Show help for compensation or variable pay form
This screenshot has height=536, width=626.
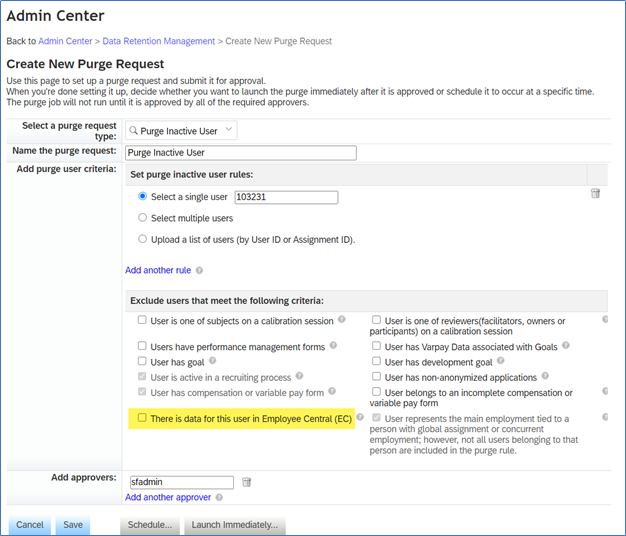332,391
